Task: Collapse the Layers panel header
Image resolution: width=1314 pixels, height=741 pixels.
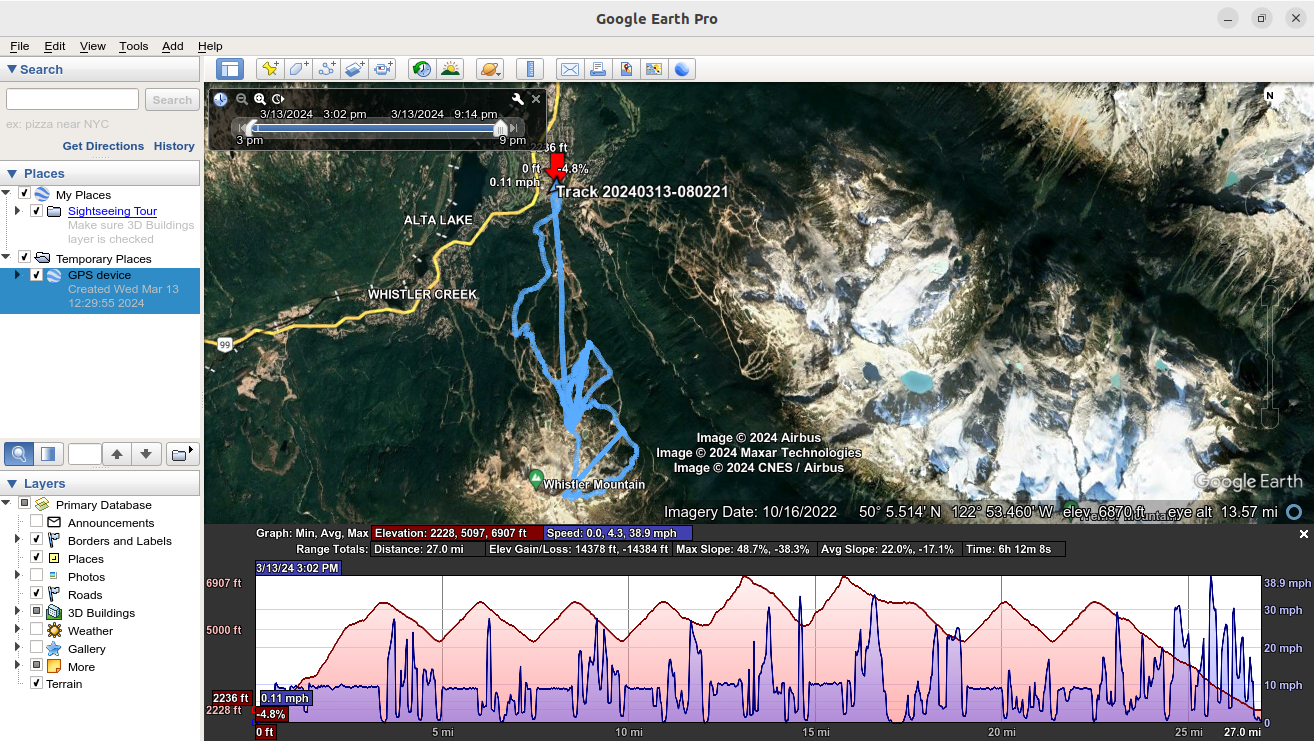Action: 100,483
